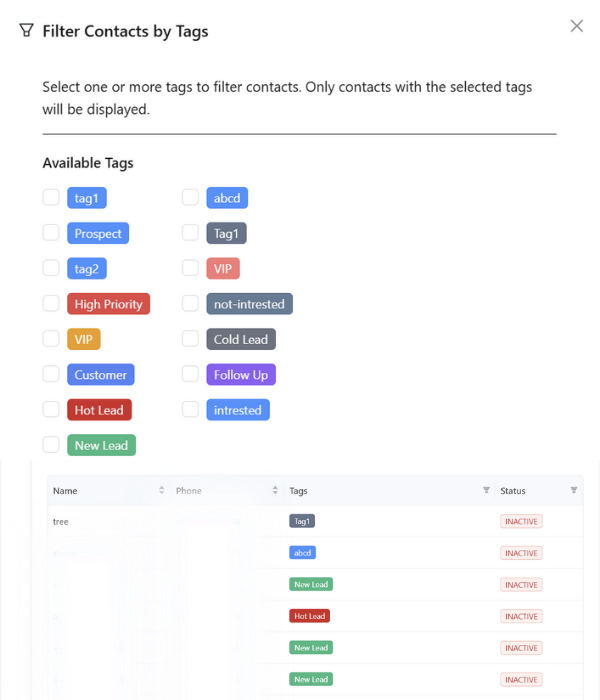The image size is (600, 700).
Task: Click the INACTIVE status badge in the tree row
Action: click(x=521, y=522)
